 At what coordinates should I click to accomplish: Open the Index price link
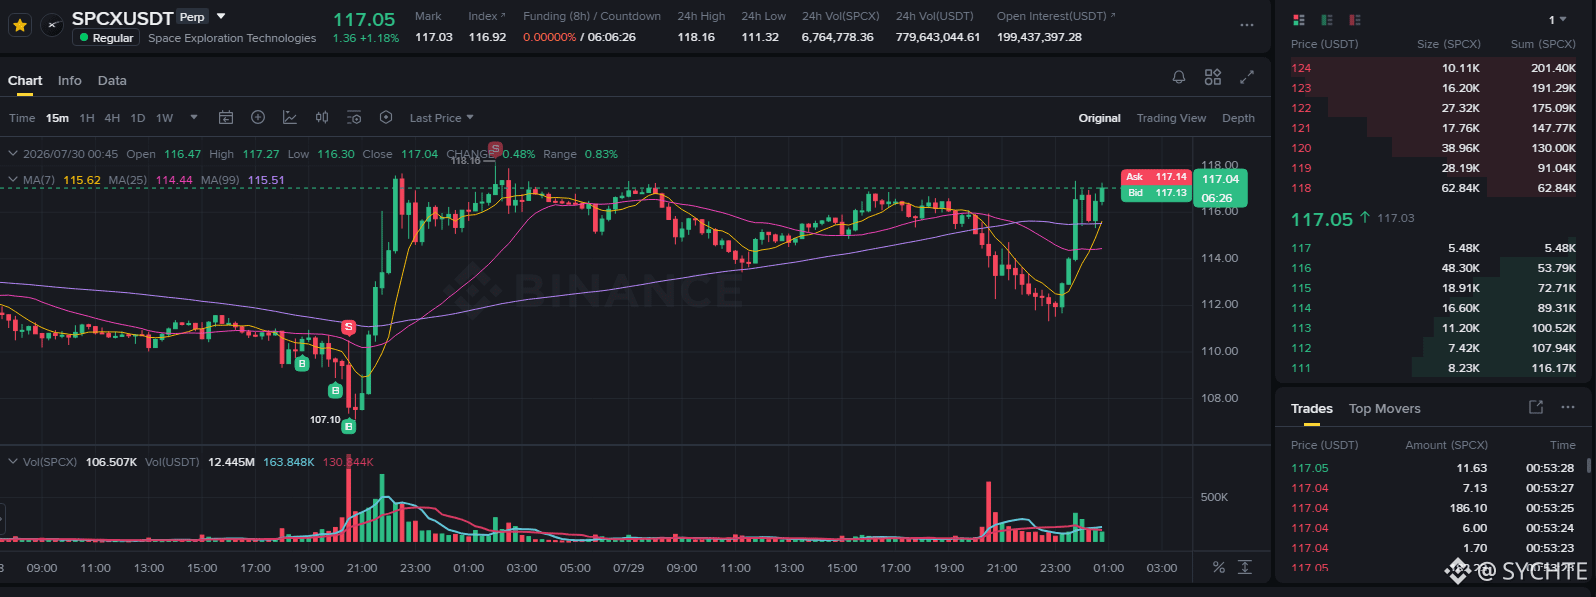pyautogui.click(x=487, y=16)
